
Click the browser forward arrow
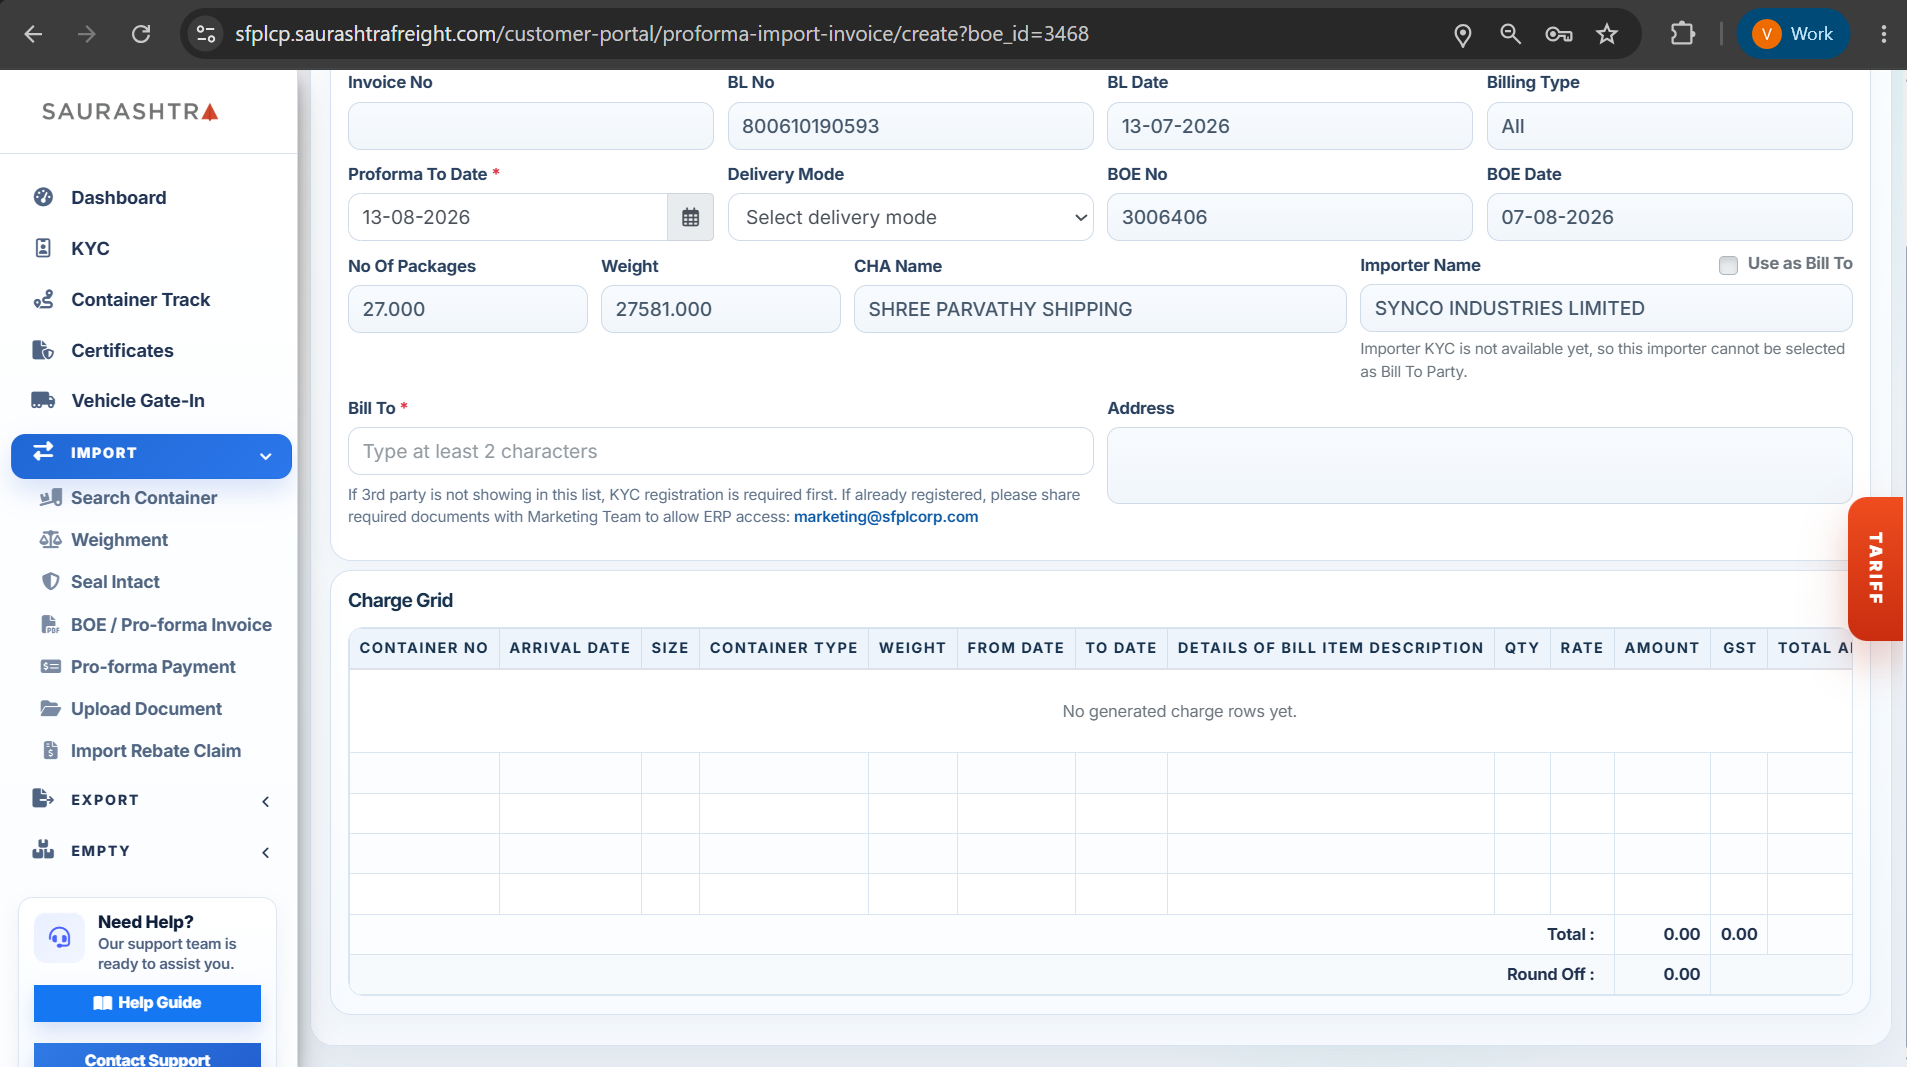(x=87, y=34)
